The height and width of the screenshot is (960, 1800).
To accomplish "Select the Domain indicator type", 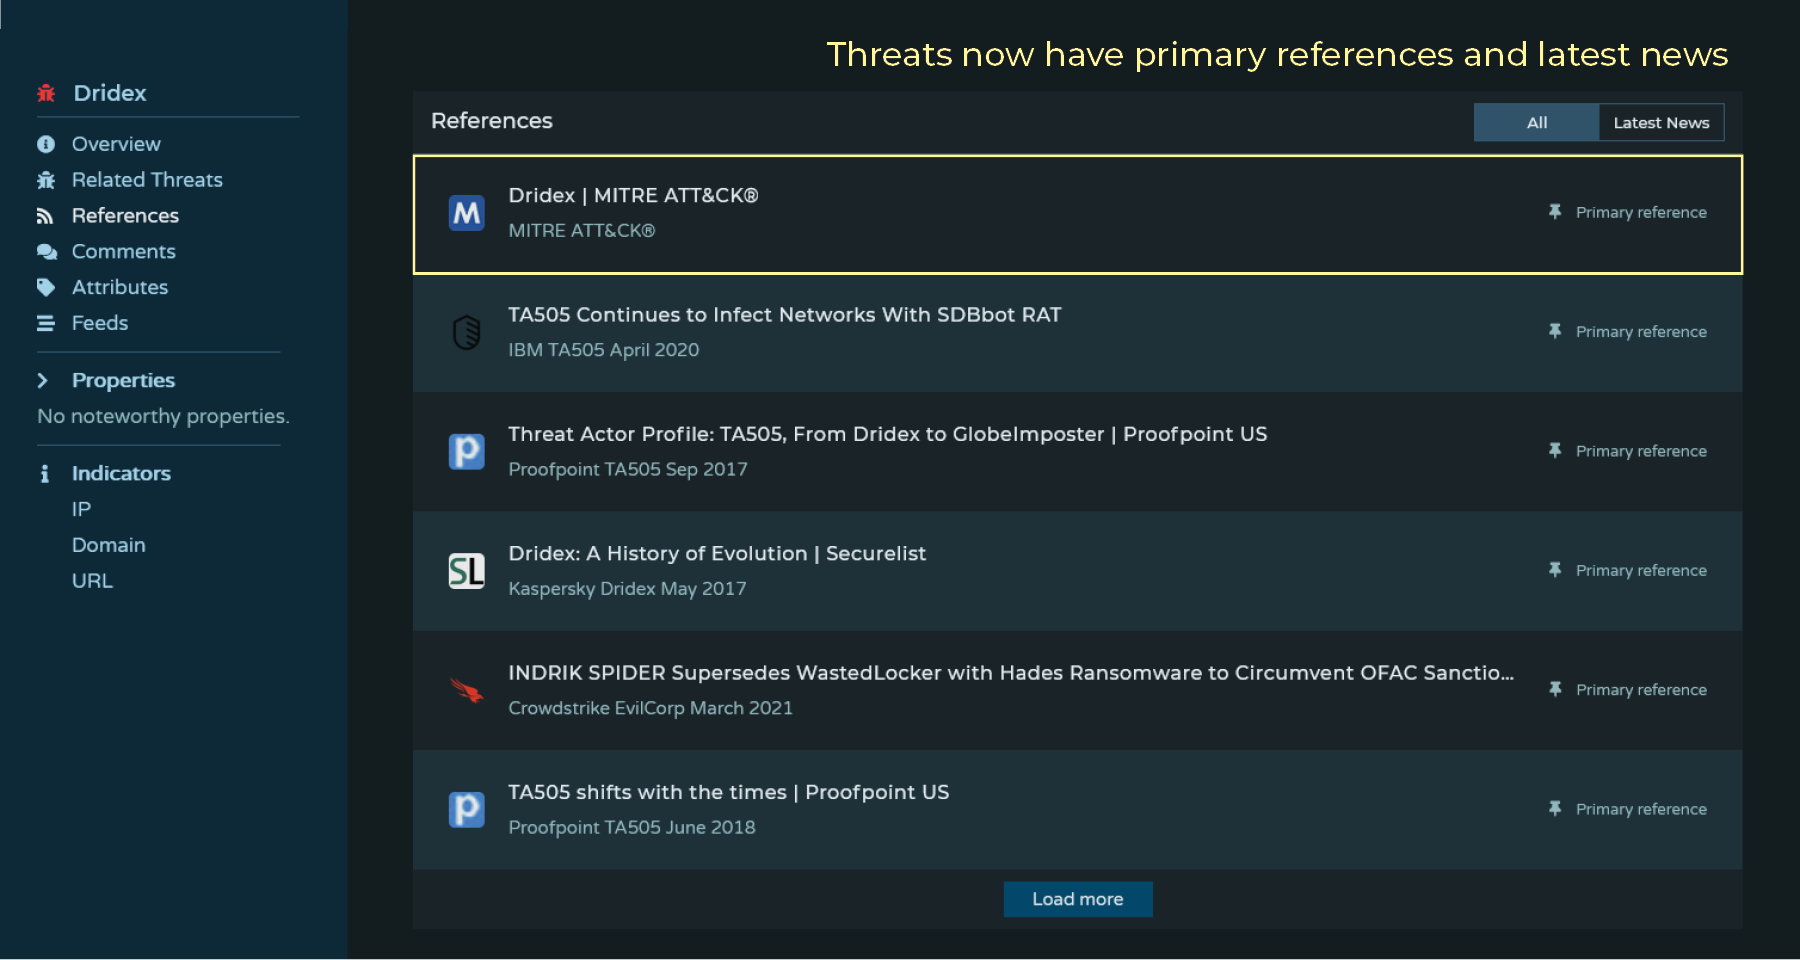I will pyautogui.click(x=108, y=545).
